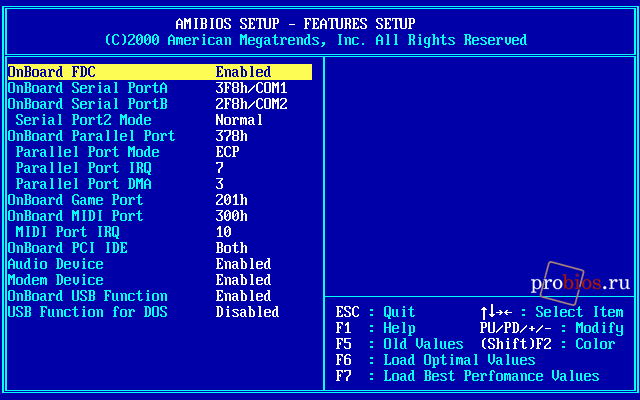
Task: Select Modem Device setting
Action: pyautogui.click(x=56, y=280)
